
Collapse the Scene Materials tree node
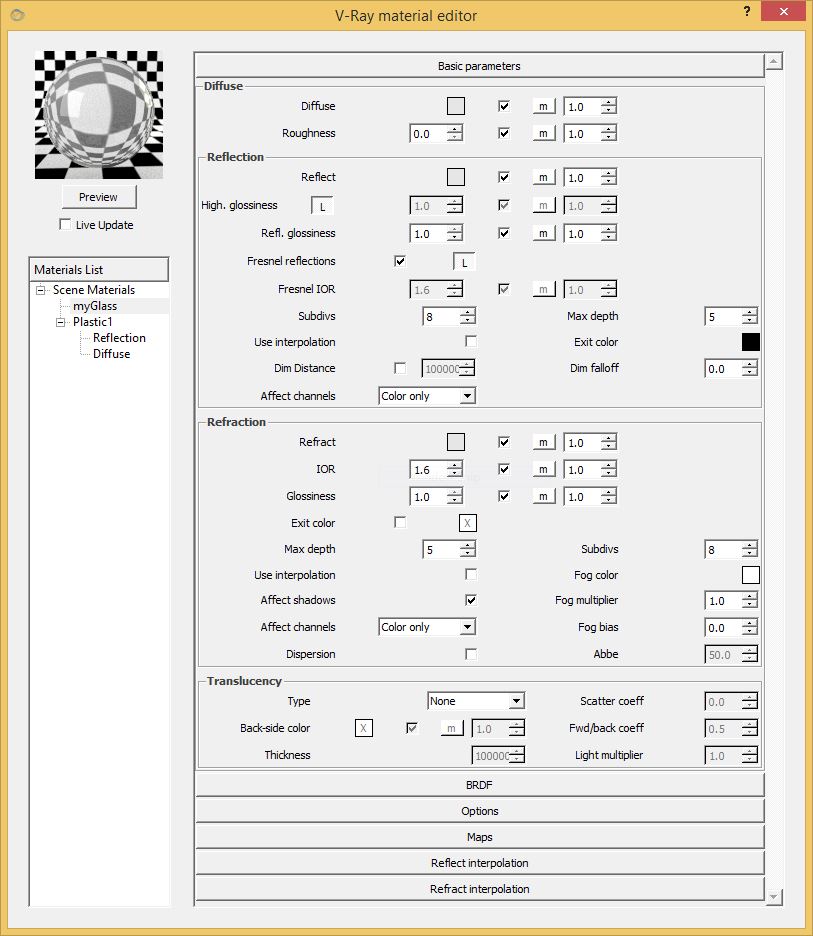tap(41, 290)
